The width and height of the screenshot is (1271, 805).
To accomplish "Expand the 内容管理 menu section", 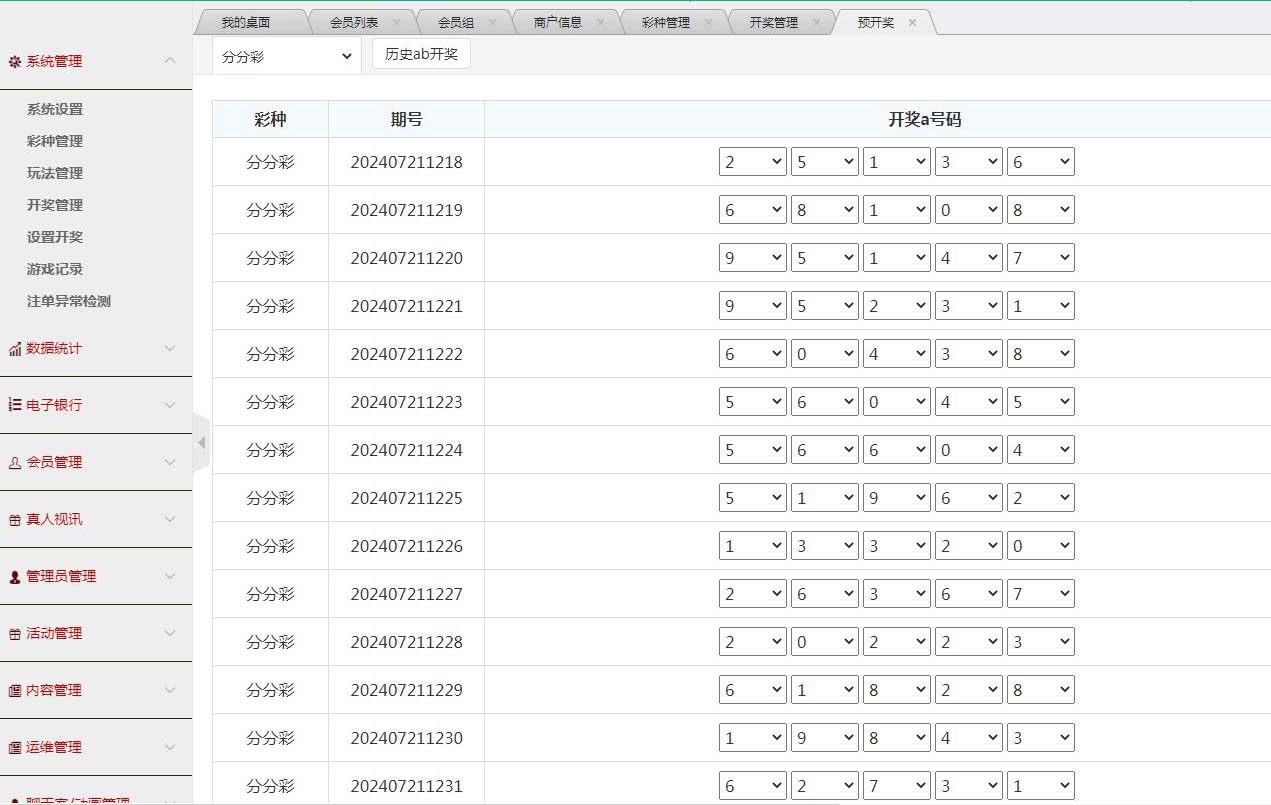I will point(170,690).
